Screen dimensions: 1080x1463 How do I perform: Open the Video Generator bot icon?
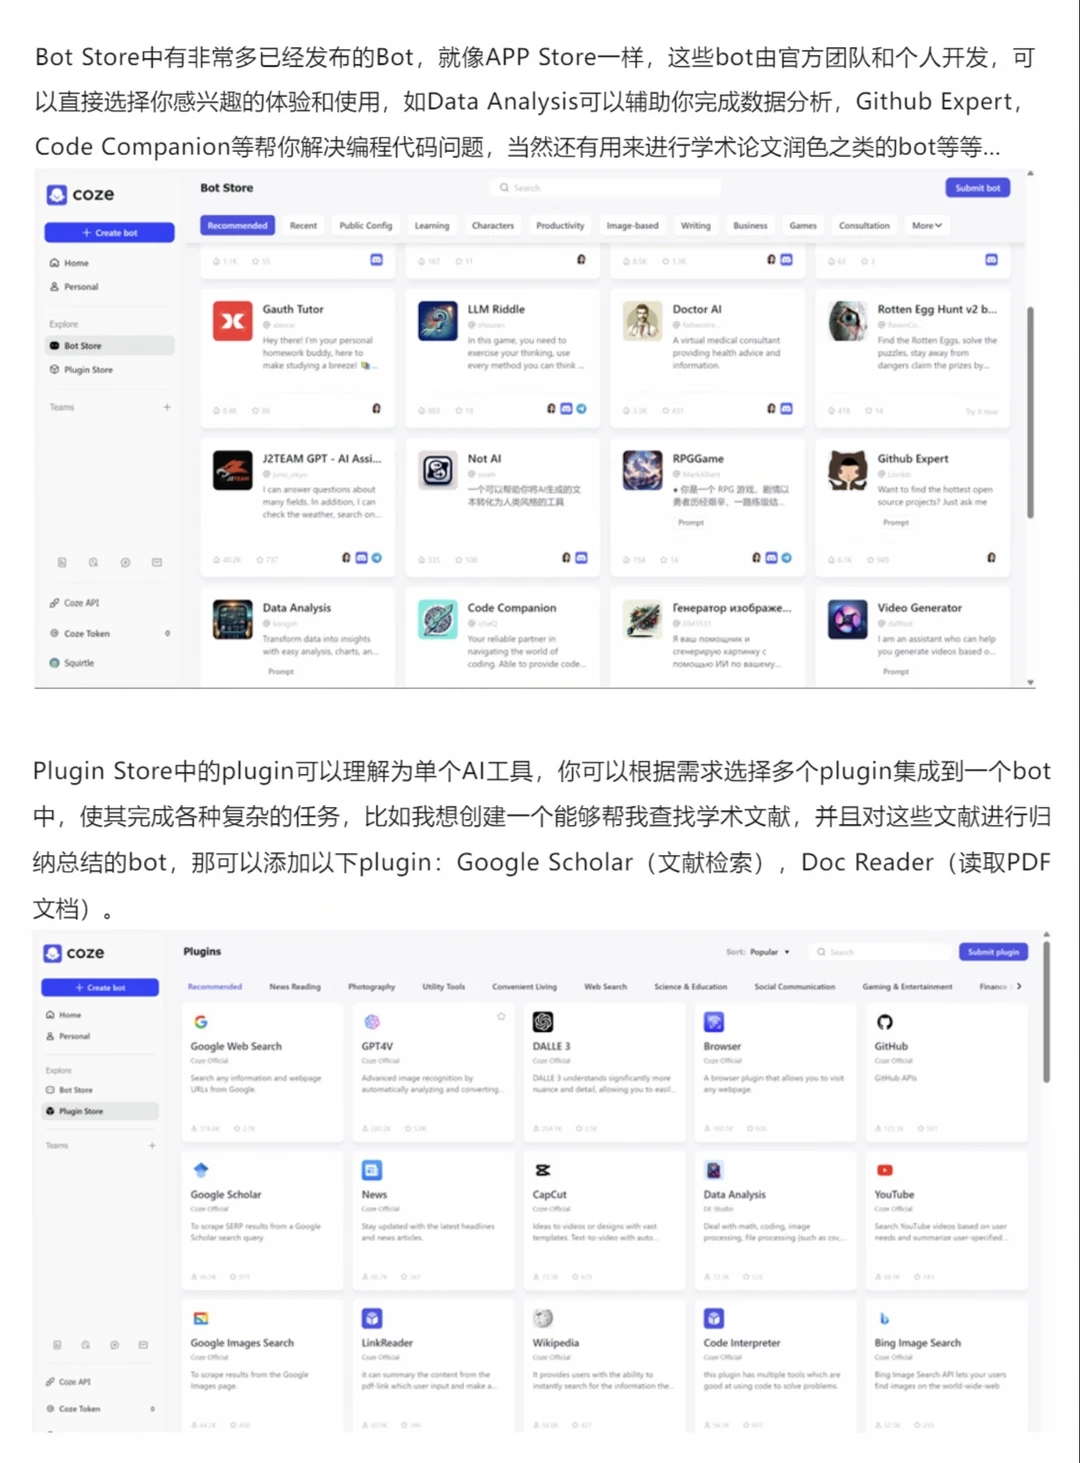tap(848, 620)
